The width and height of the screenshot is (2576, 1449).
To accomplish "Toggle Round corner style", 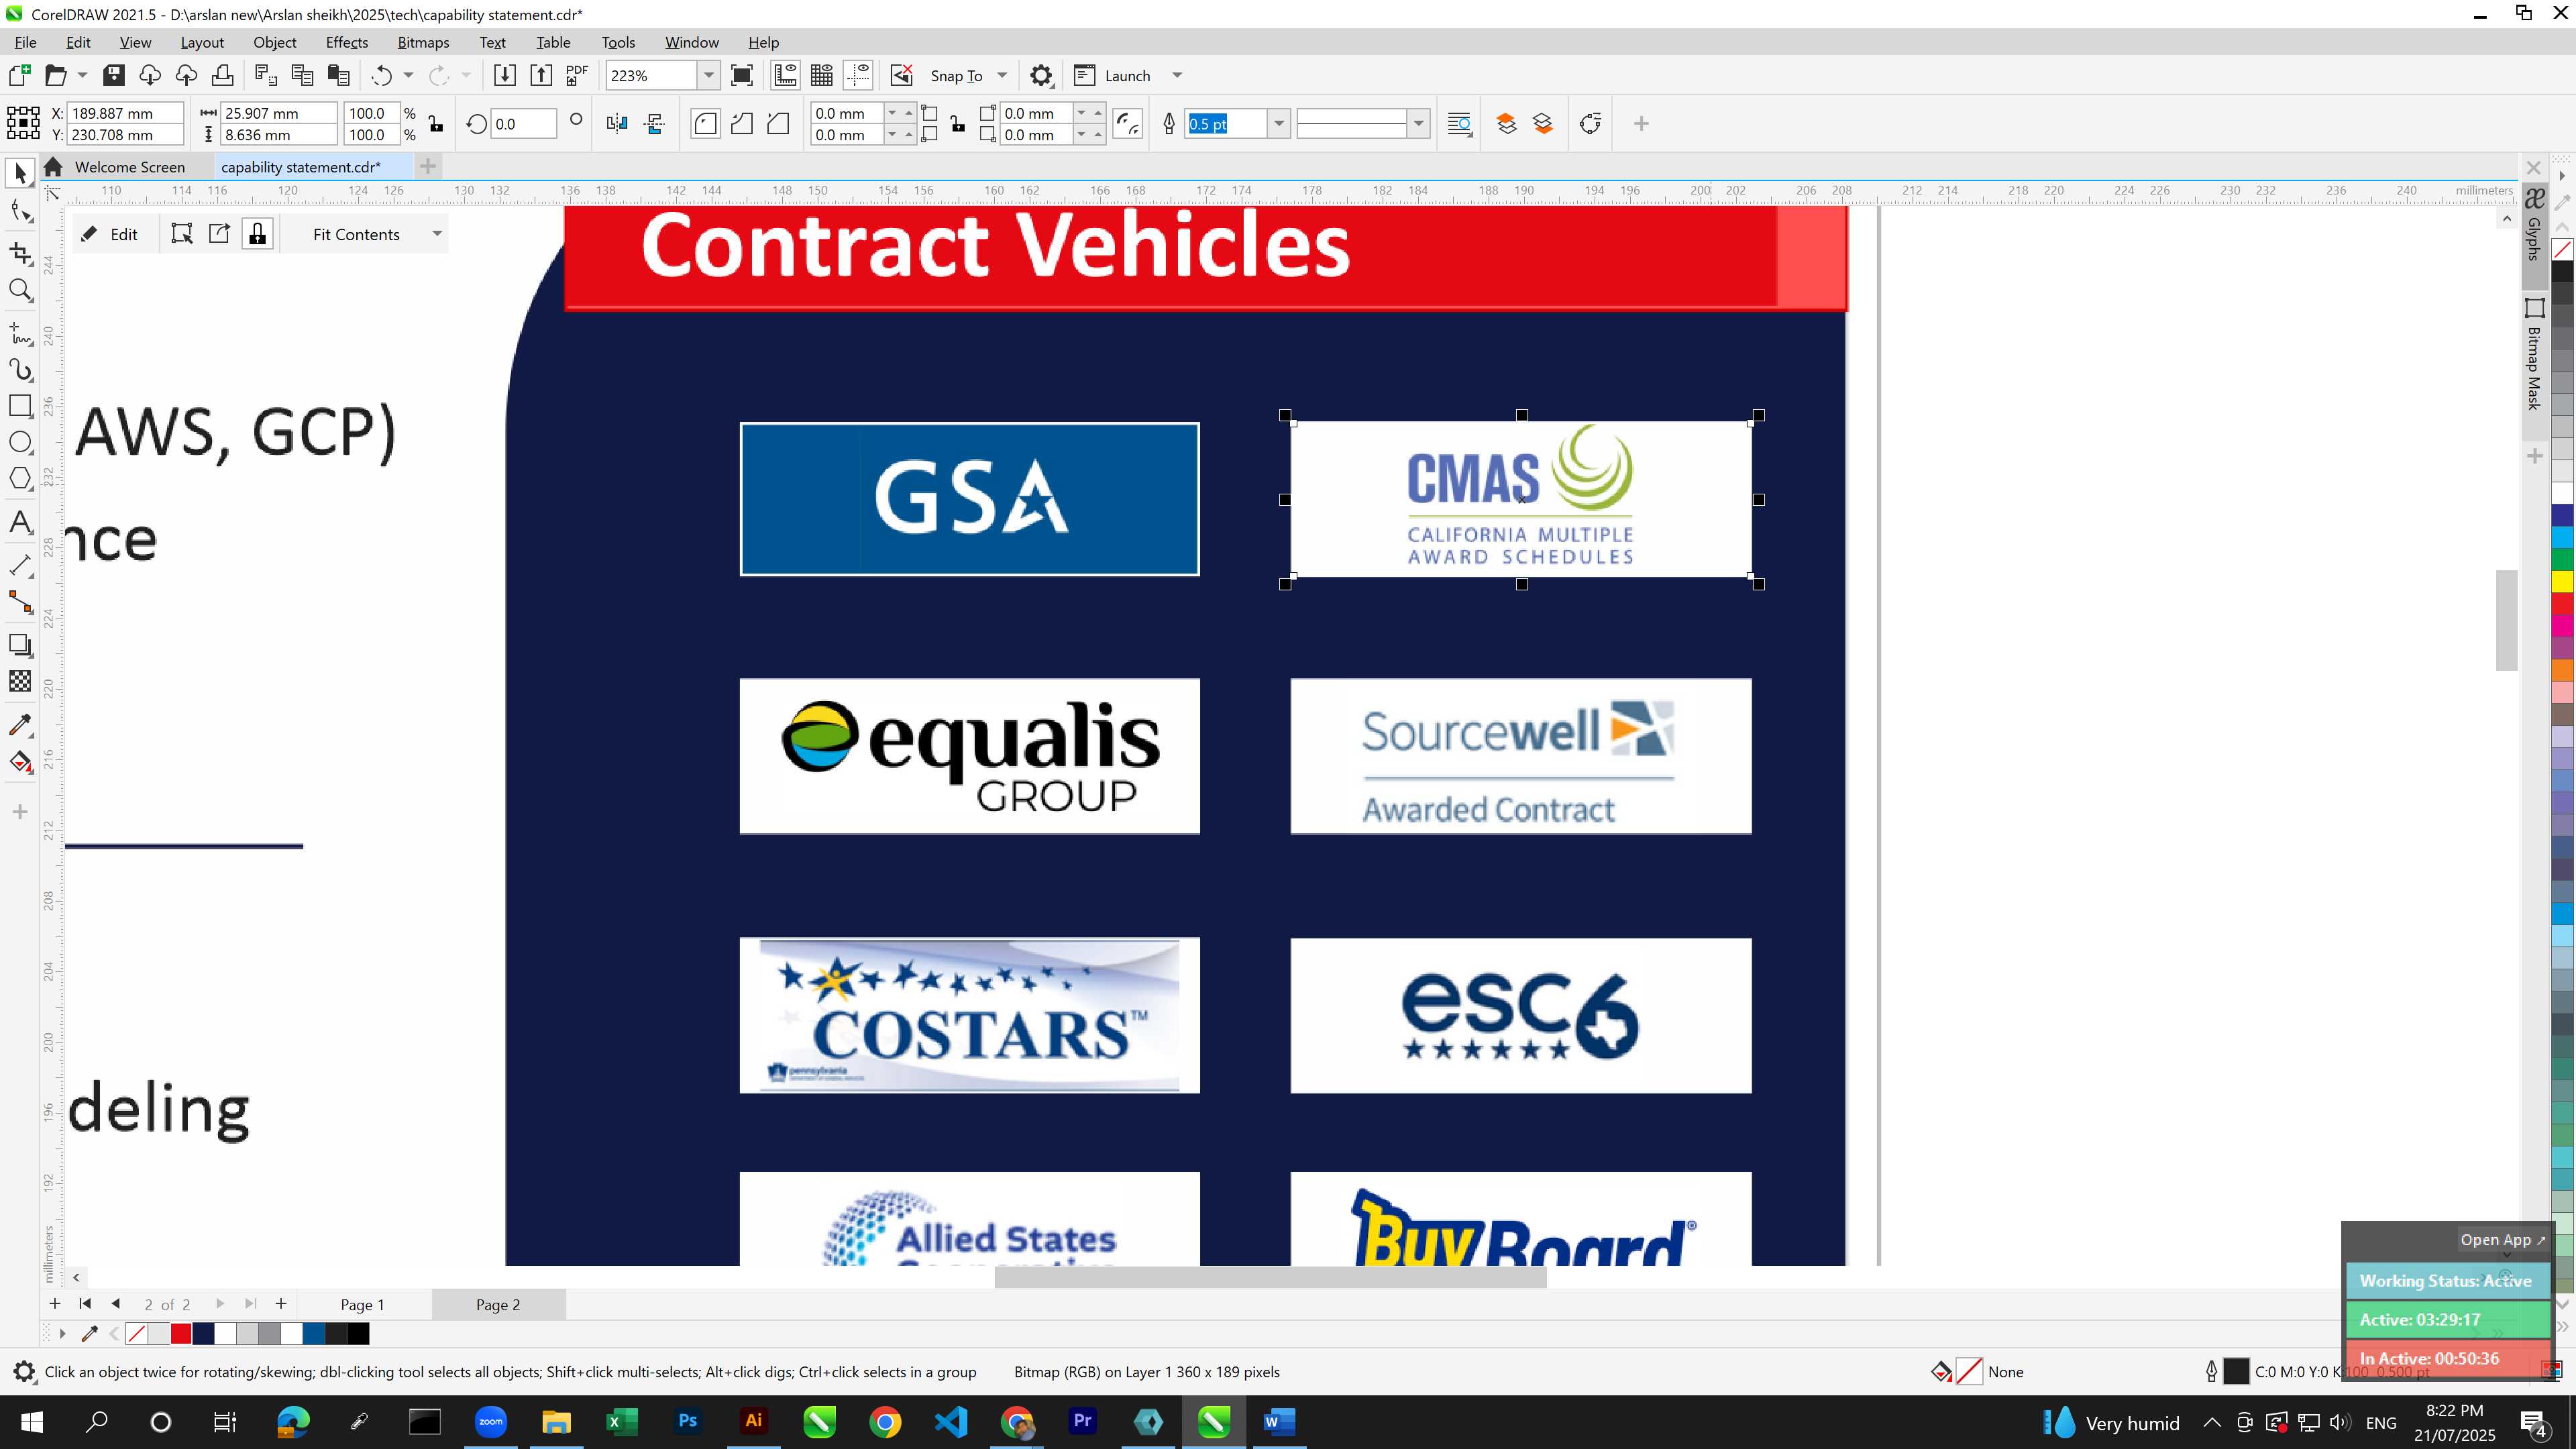I will tap(705, 124).
